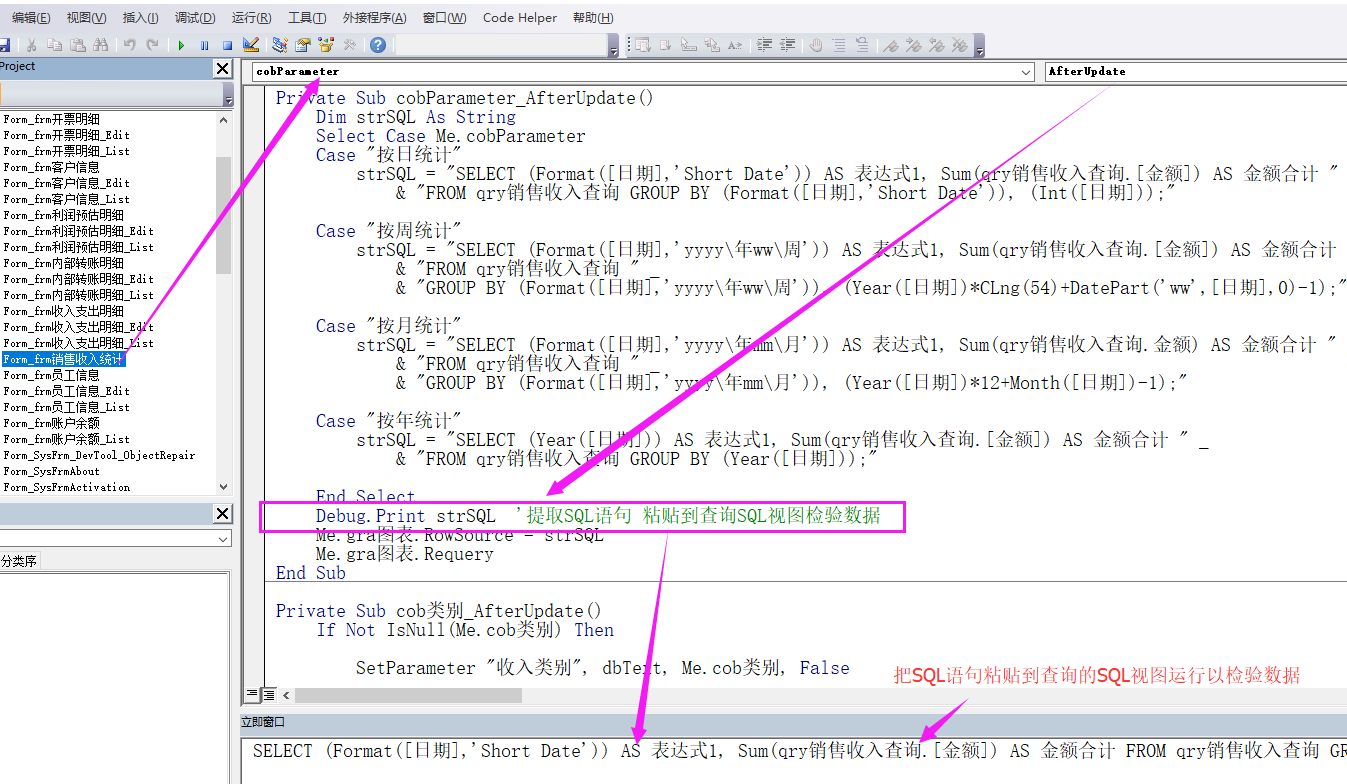Select Form_SysFrm_DevTool_ObjectRepair in project tree
Viewport: 1347px width, 784px height.
click(x=99, y=455)
